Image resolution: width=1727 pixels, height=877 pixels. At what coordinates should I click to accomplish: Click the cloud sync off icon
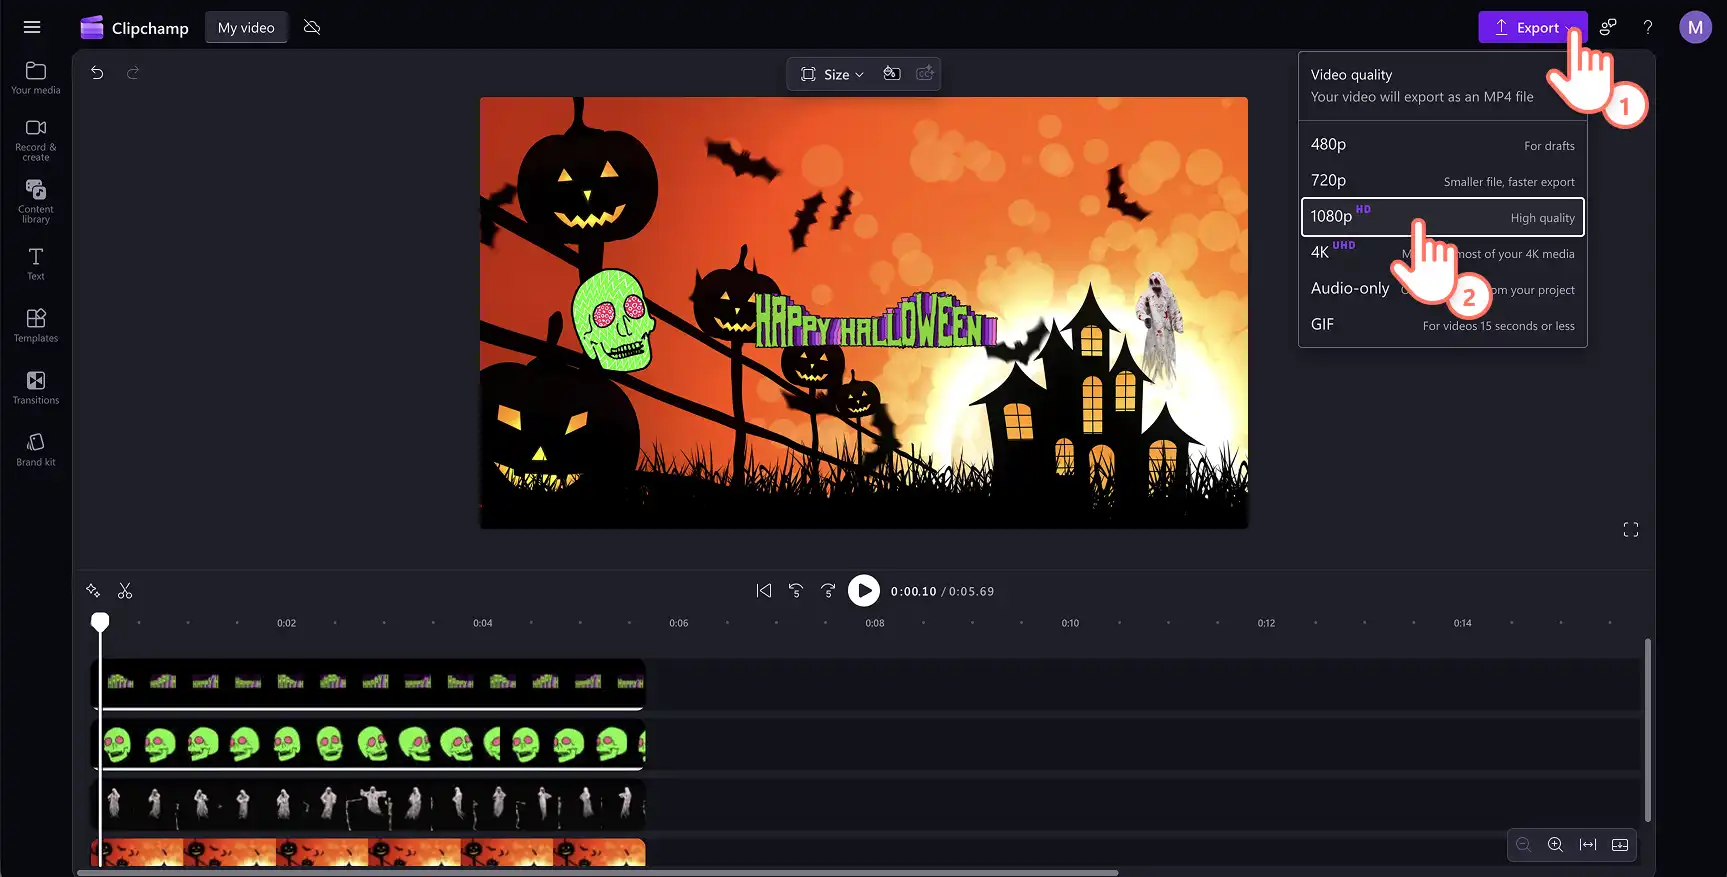pos(312,27)
